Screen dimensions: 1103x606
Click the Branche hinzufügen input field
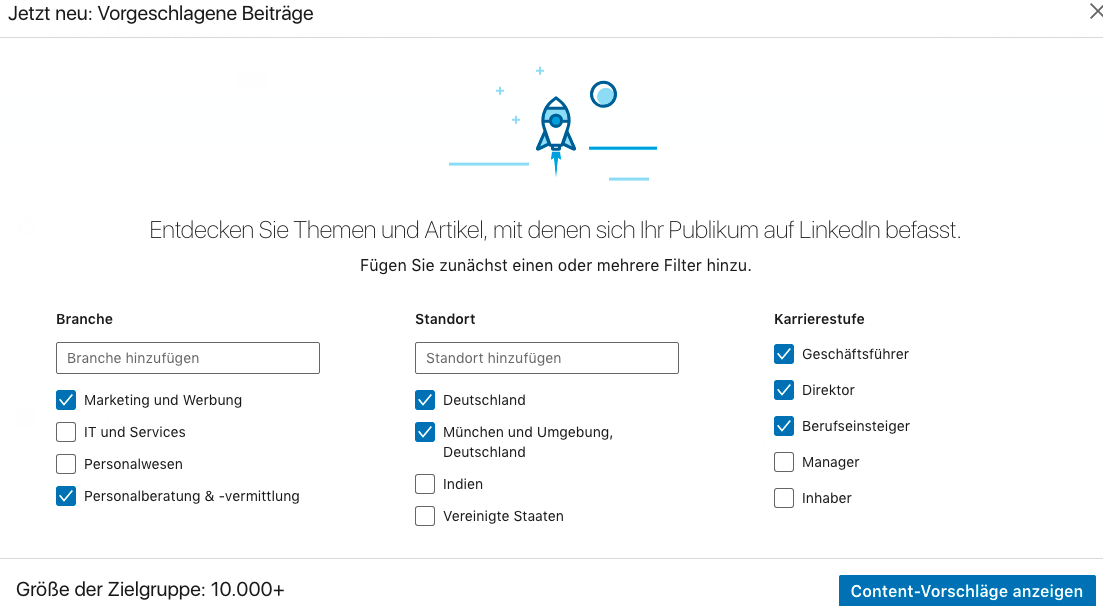point(188,358)
